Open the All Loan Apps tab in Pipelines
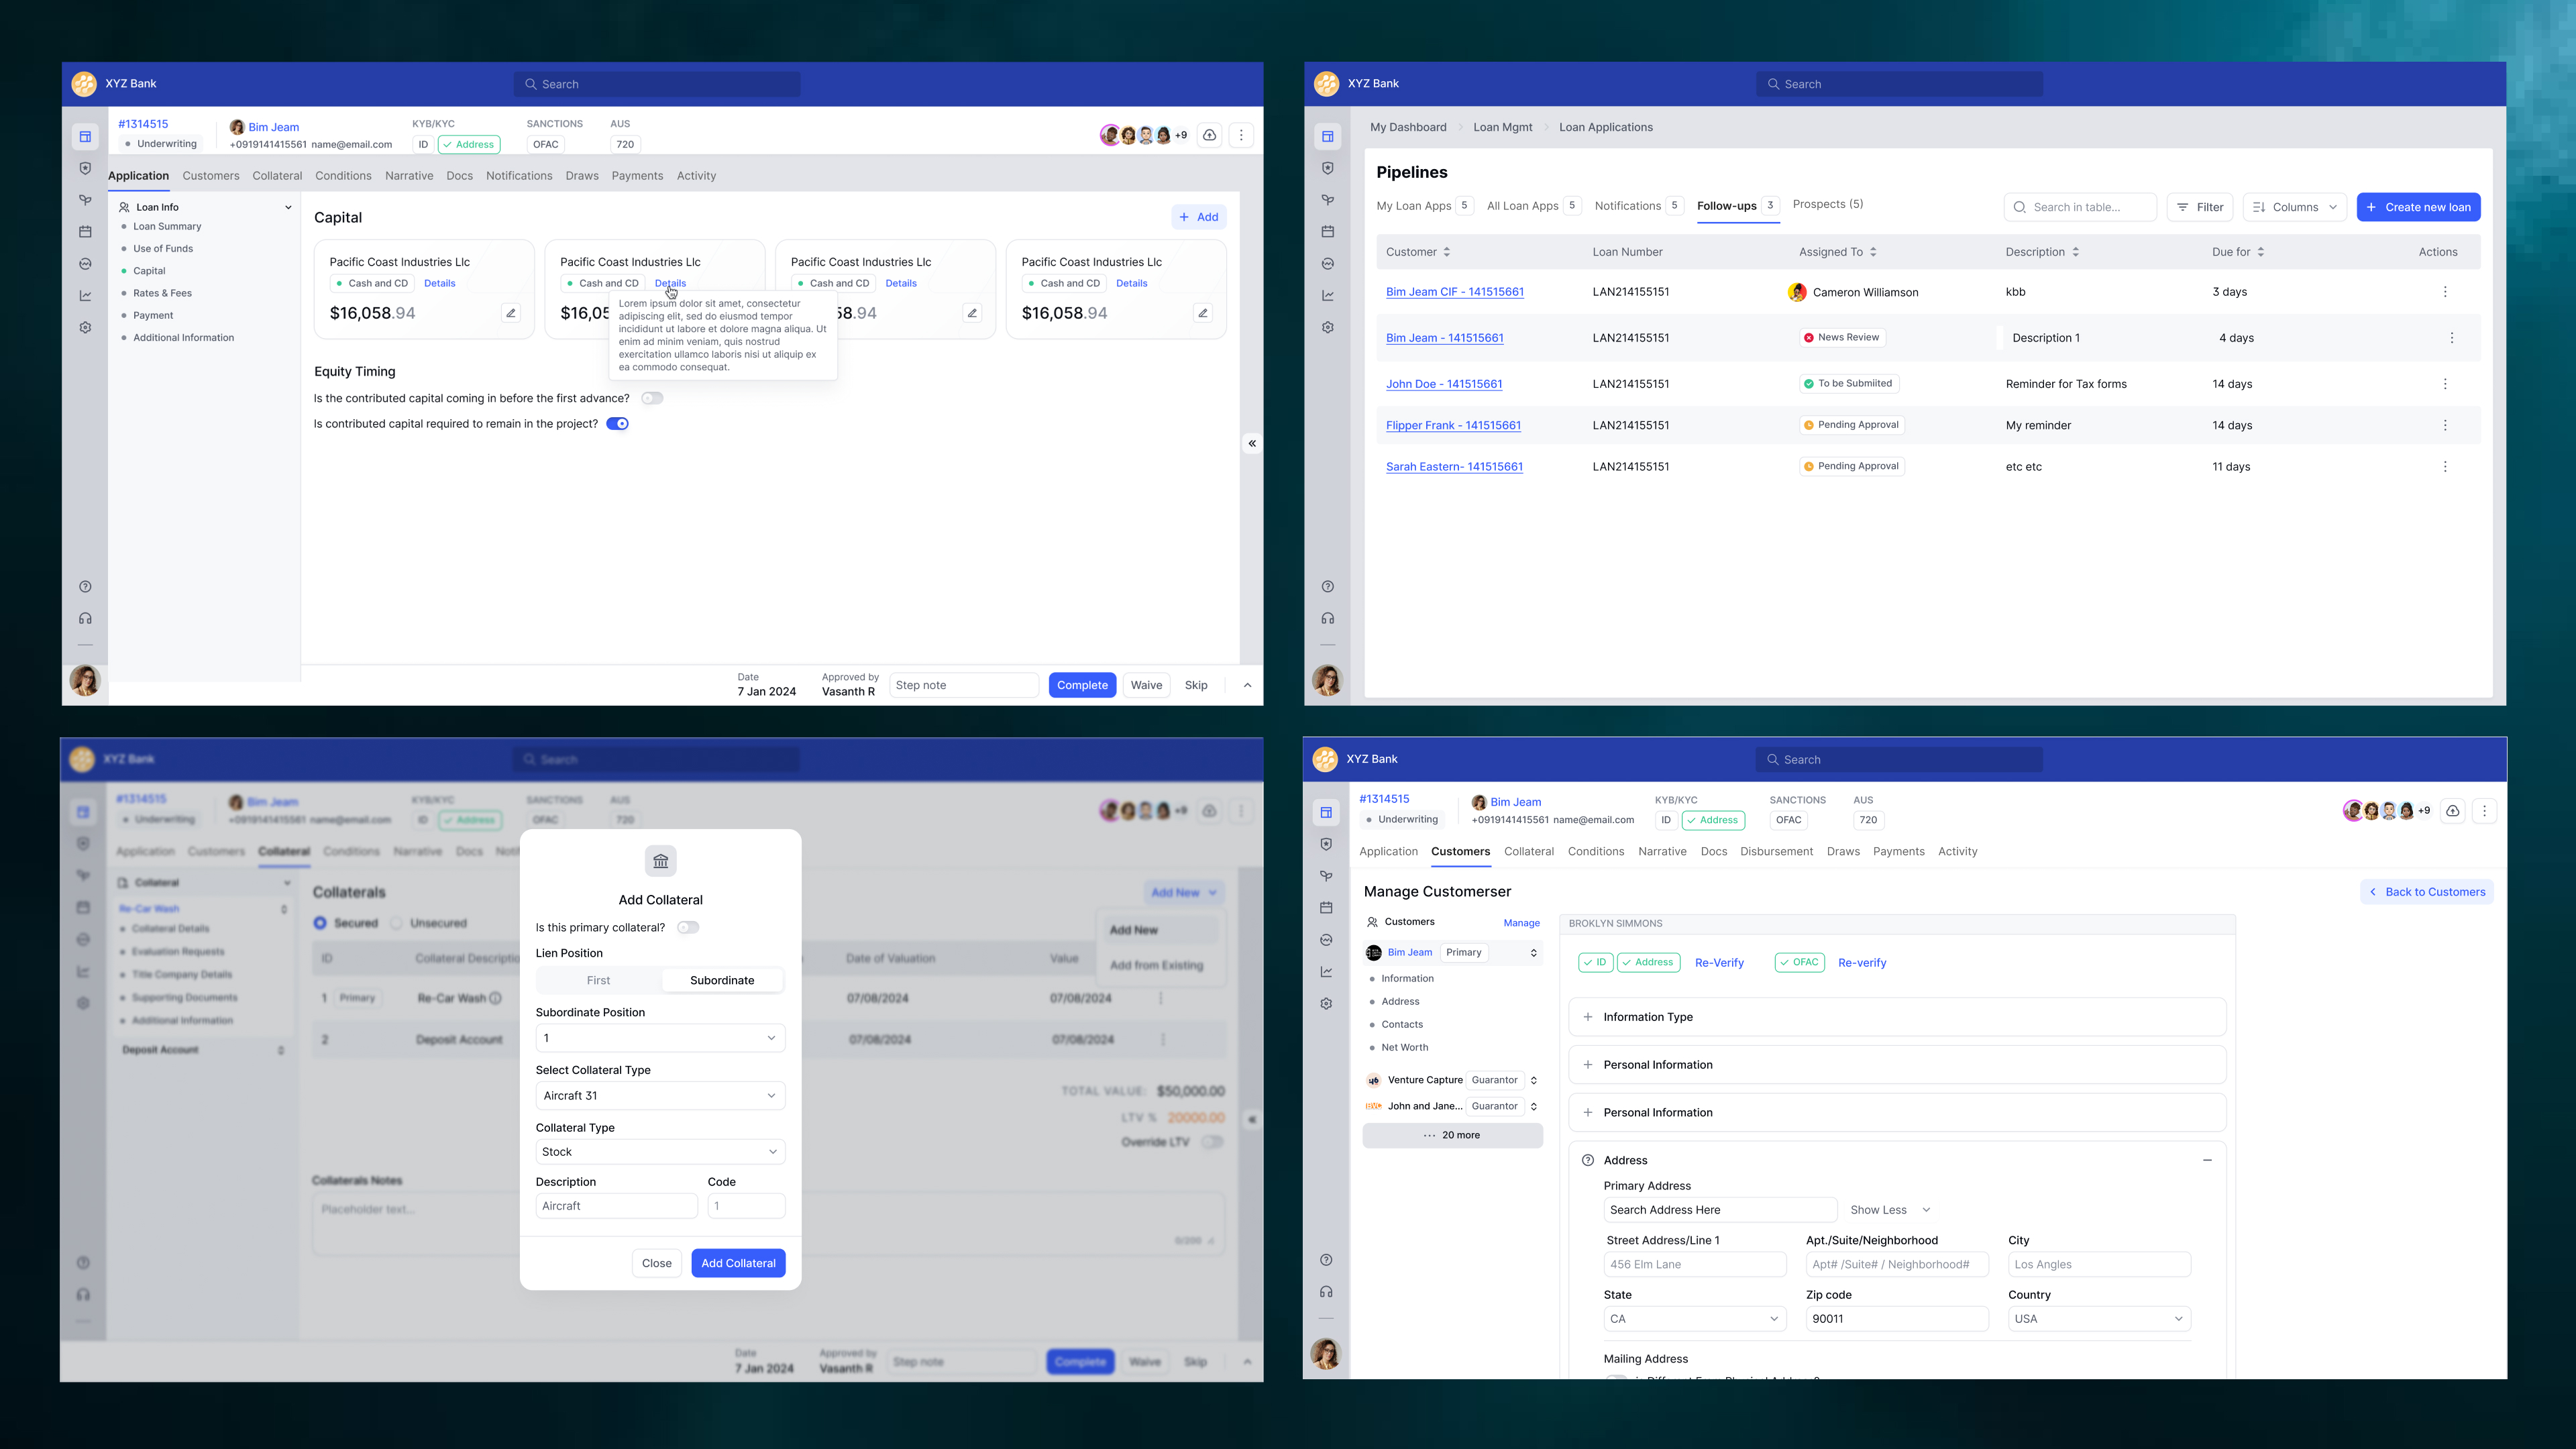 click(1533, 206)
